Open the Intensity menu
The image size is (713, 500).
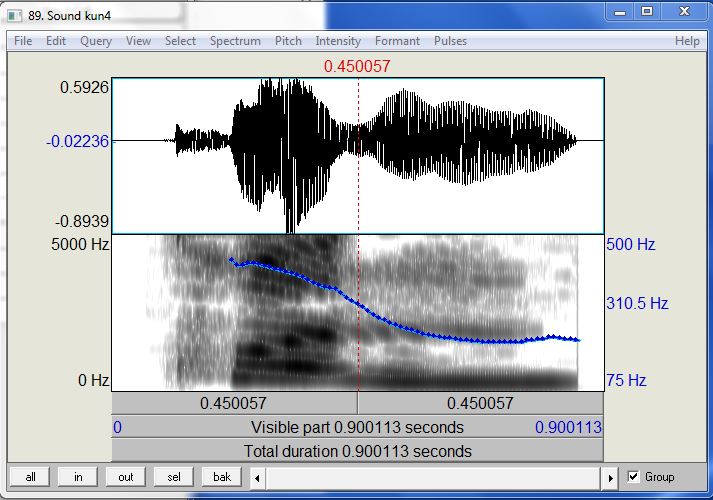(338, 41)
